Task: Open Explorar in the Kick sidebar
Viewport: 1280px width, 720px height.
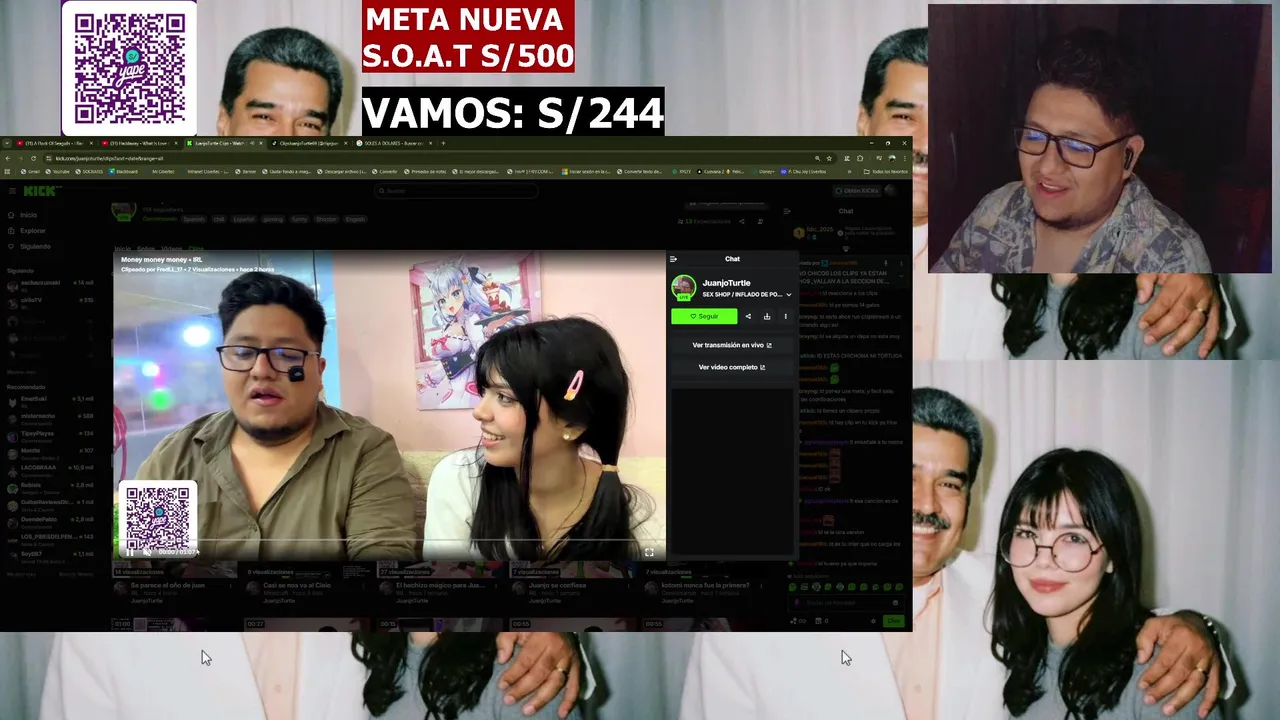Action: coord(32,230)
